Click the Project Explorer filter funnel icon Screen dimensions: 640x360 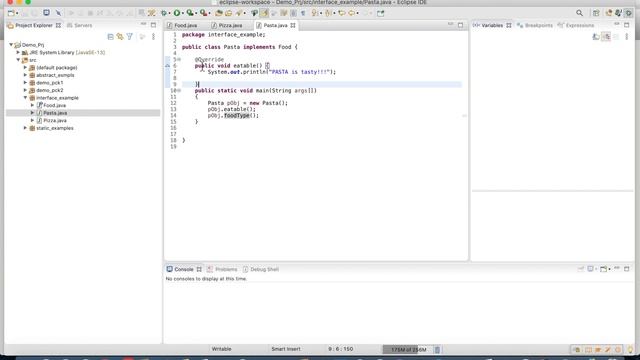tap(129, 37)
